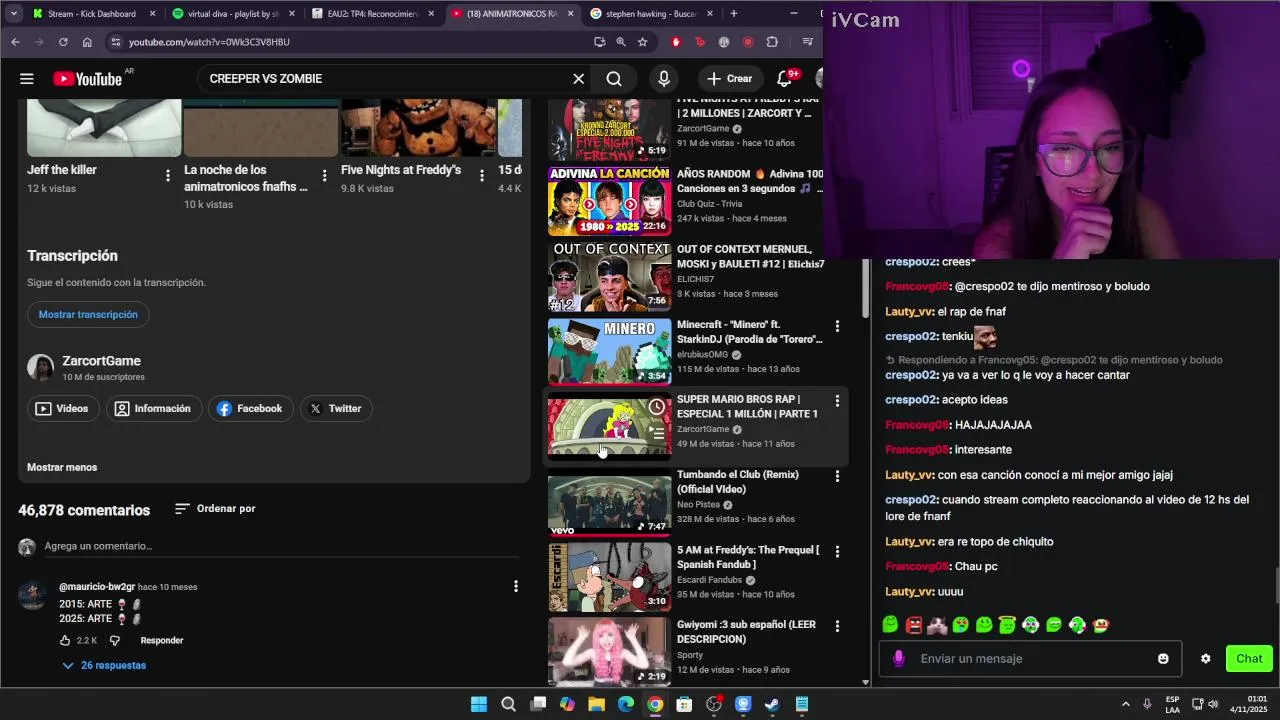Reload the page in browser toolbar

click(x=63, y=42)
